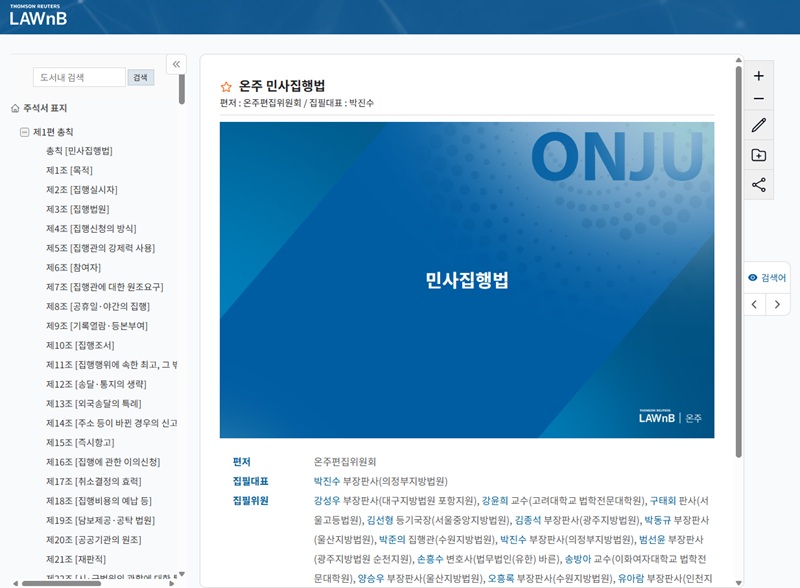Screen dimensions: 800x588
Task: Go to previous search hit arrow
Action: [x=754, y=305]
